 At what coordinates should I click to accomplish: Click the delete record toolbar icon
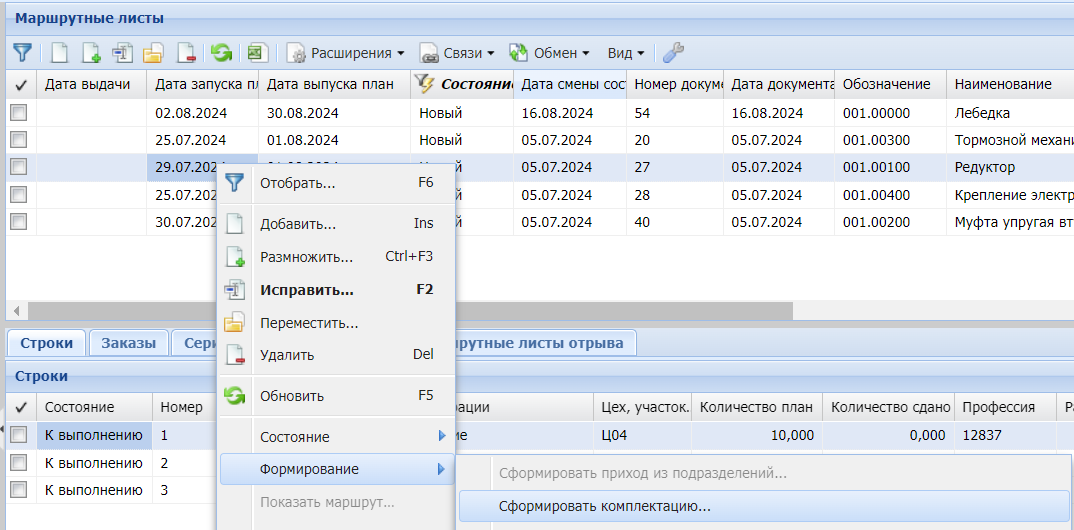[x=185, y=53]
